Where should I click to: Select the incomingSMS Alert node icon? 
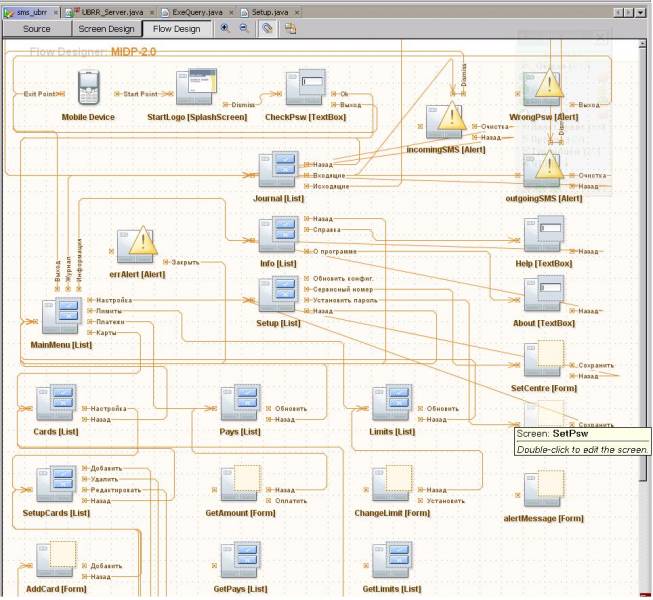pos(445,121)
